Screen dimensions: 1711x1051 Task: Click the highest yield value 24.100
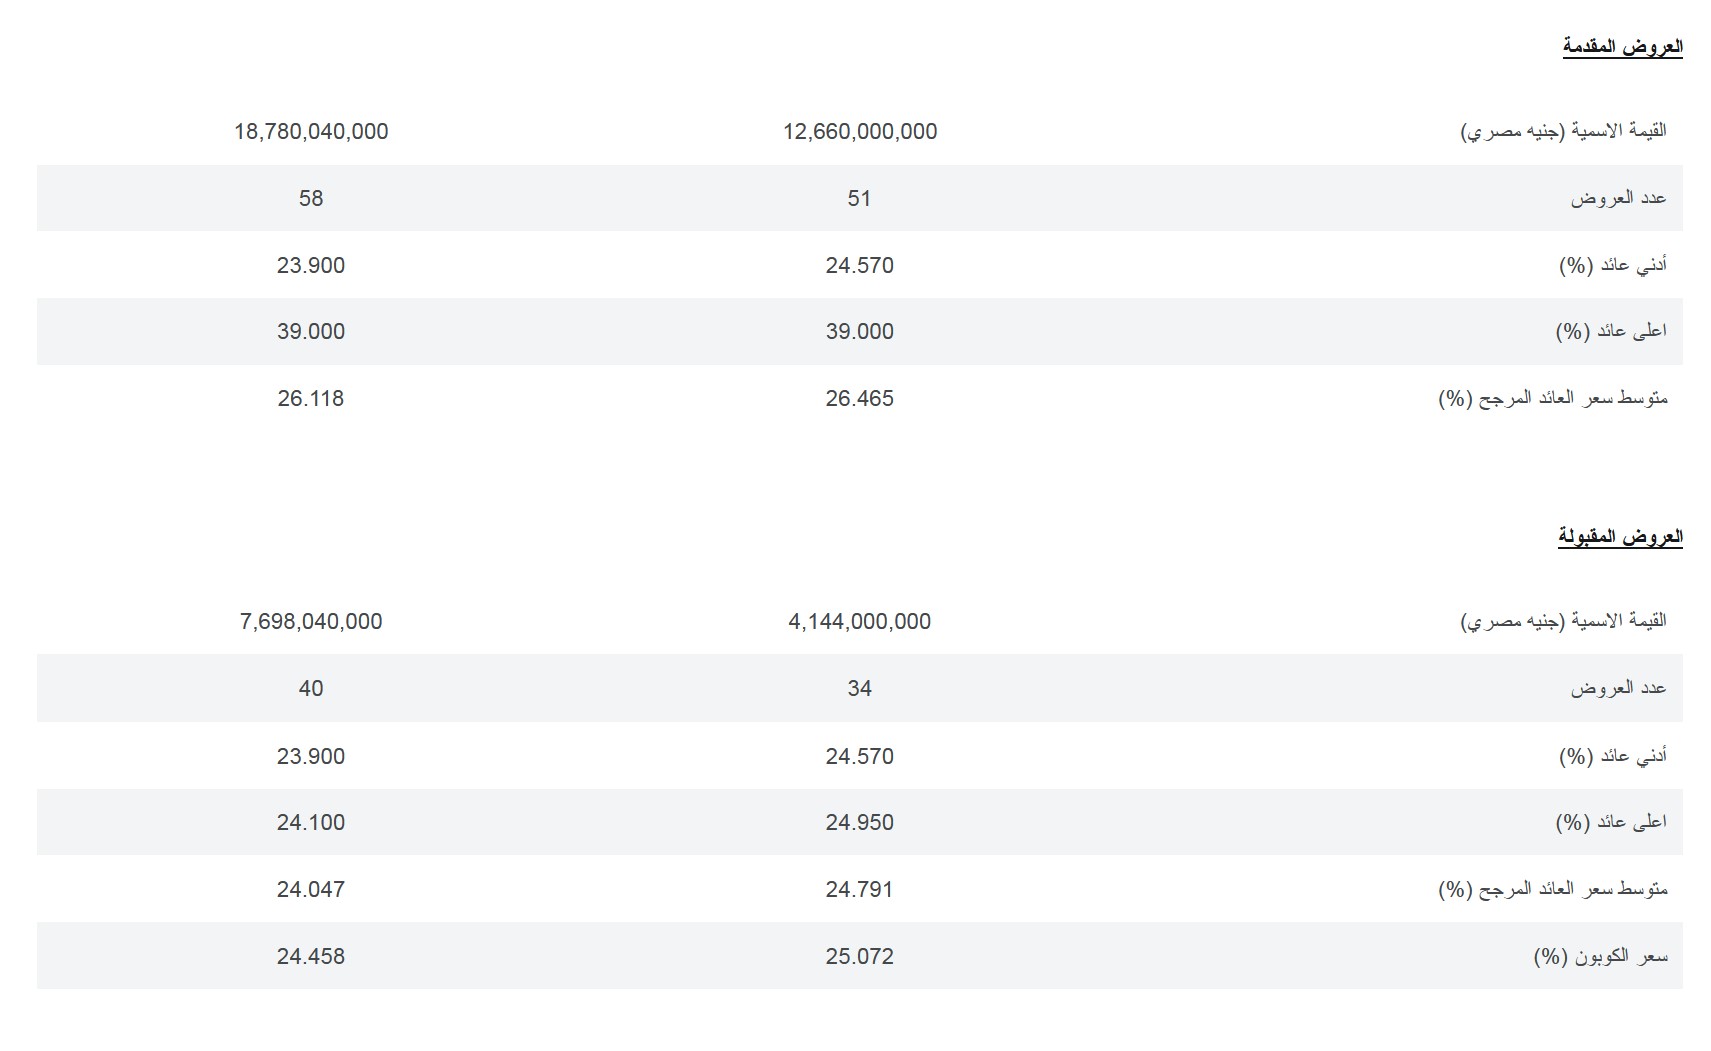click(311, 823)
